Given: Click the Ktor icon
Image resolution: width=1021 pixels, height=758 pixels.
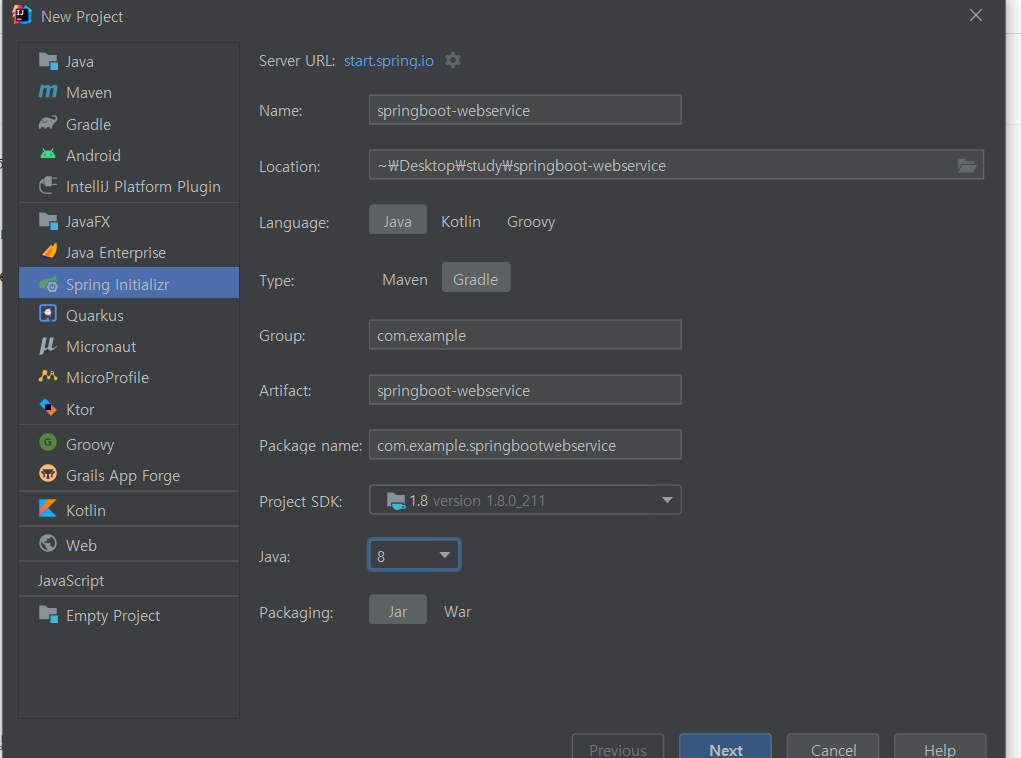Looking at the screenshot, I should (x=48, y=408).
